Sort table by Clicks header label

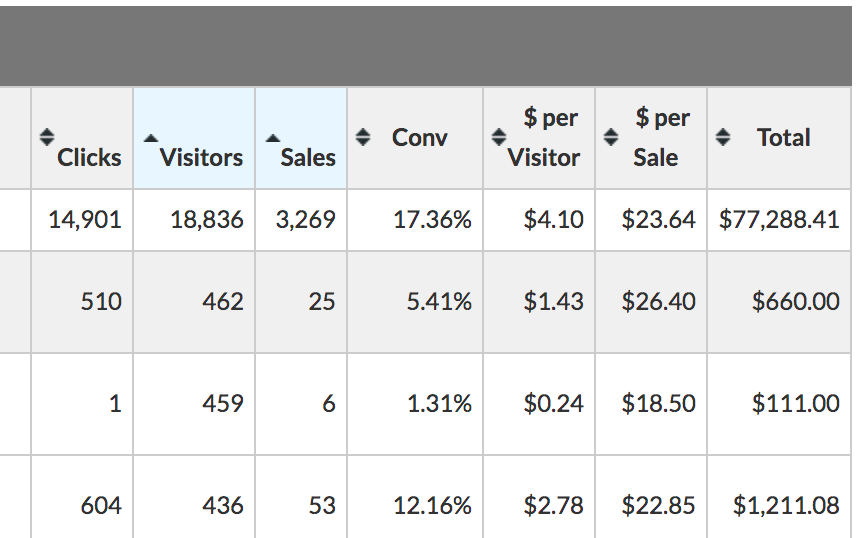(x=89, y=157)
